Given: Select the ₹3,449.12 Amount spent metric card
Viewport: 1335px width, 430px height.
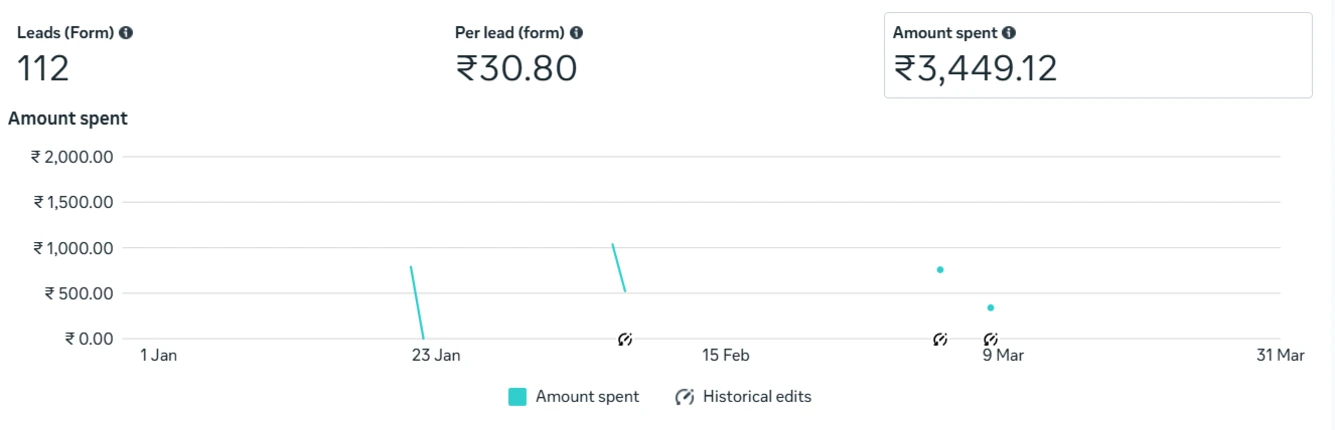Looking at the screenshot, I should [1097, 55].
